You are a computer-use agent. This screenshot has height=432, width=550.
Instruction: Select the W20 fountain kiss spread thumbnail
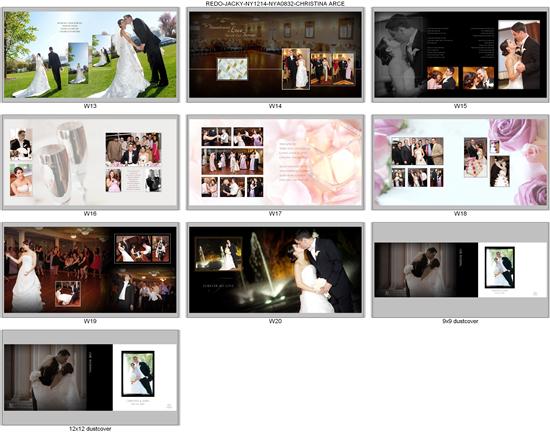click(275, 270)
